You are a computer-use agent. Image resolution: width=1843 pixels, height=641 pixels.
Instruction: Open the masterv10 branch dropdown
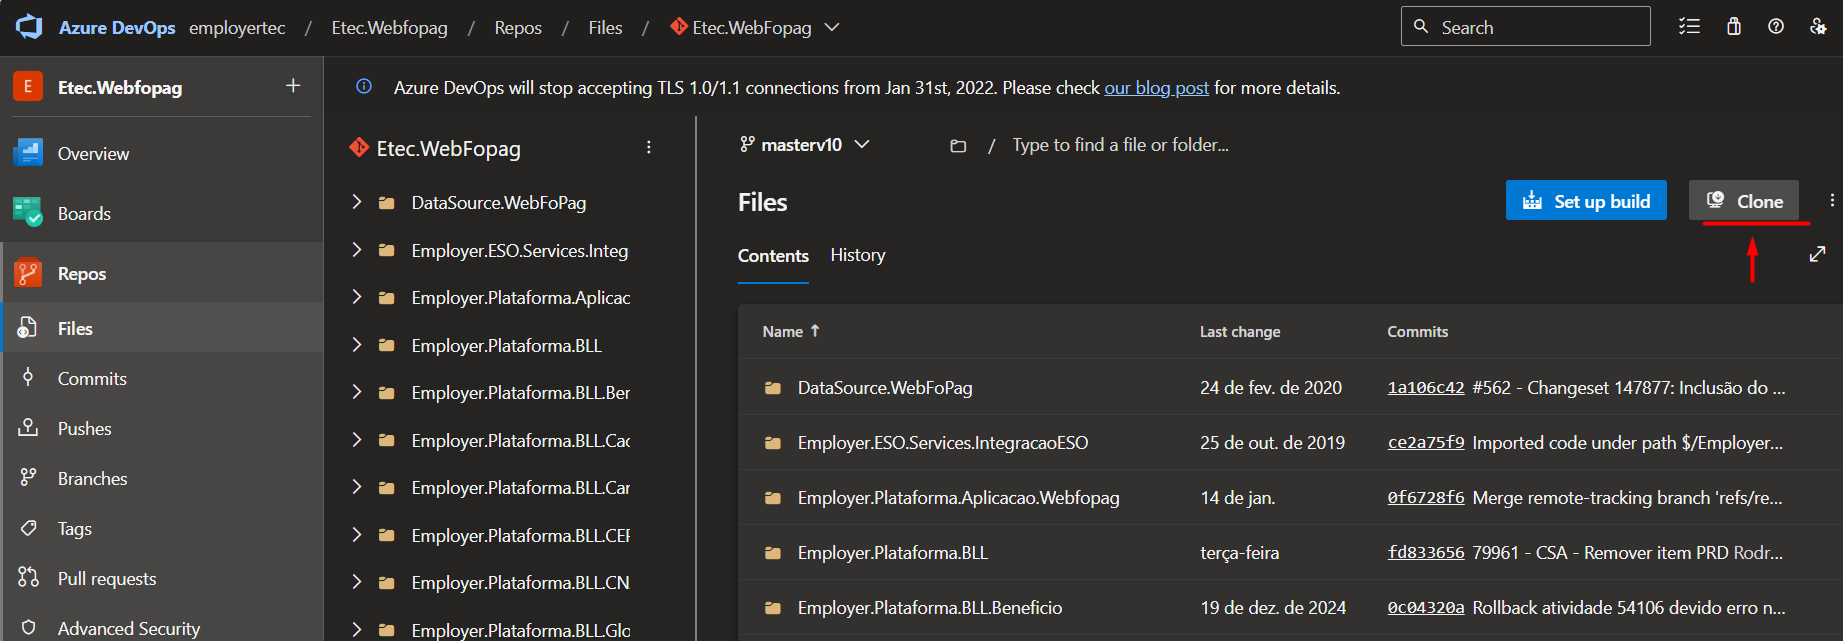click(805, 145)
